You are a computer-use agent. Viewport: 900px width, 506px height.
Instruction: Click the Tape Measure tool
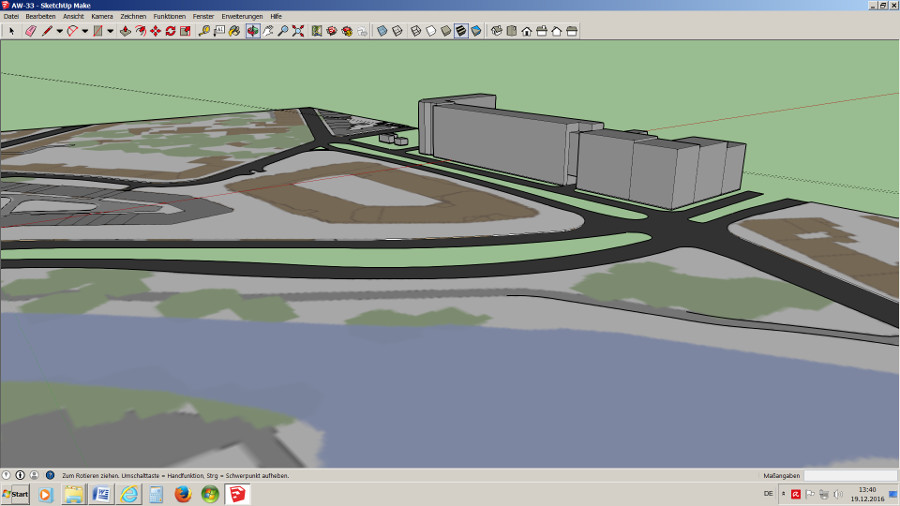pos(204,31)
